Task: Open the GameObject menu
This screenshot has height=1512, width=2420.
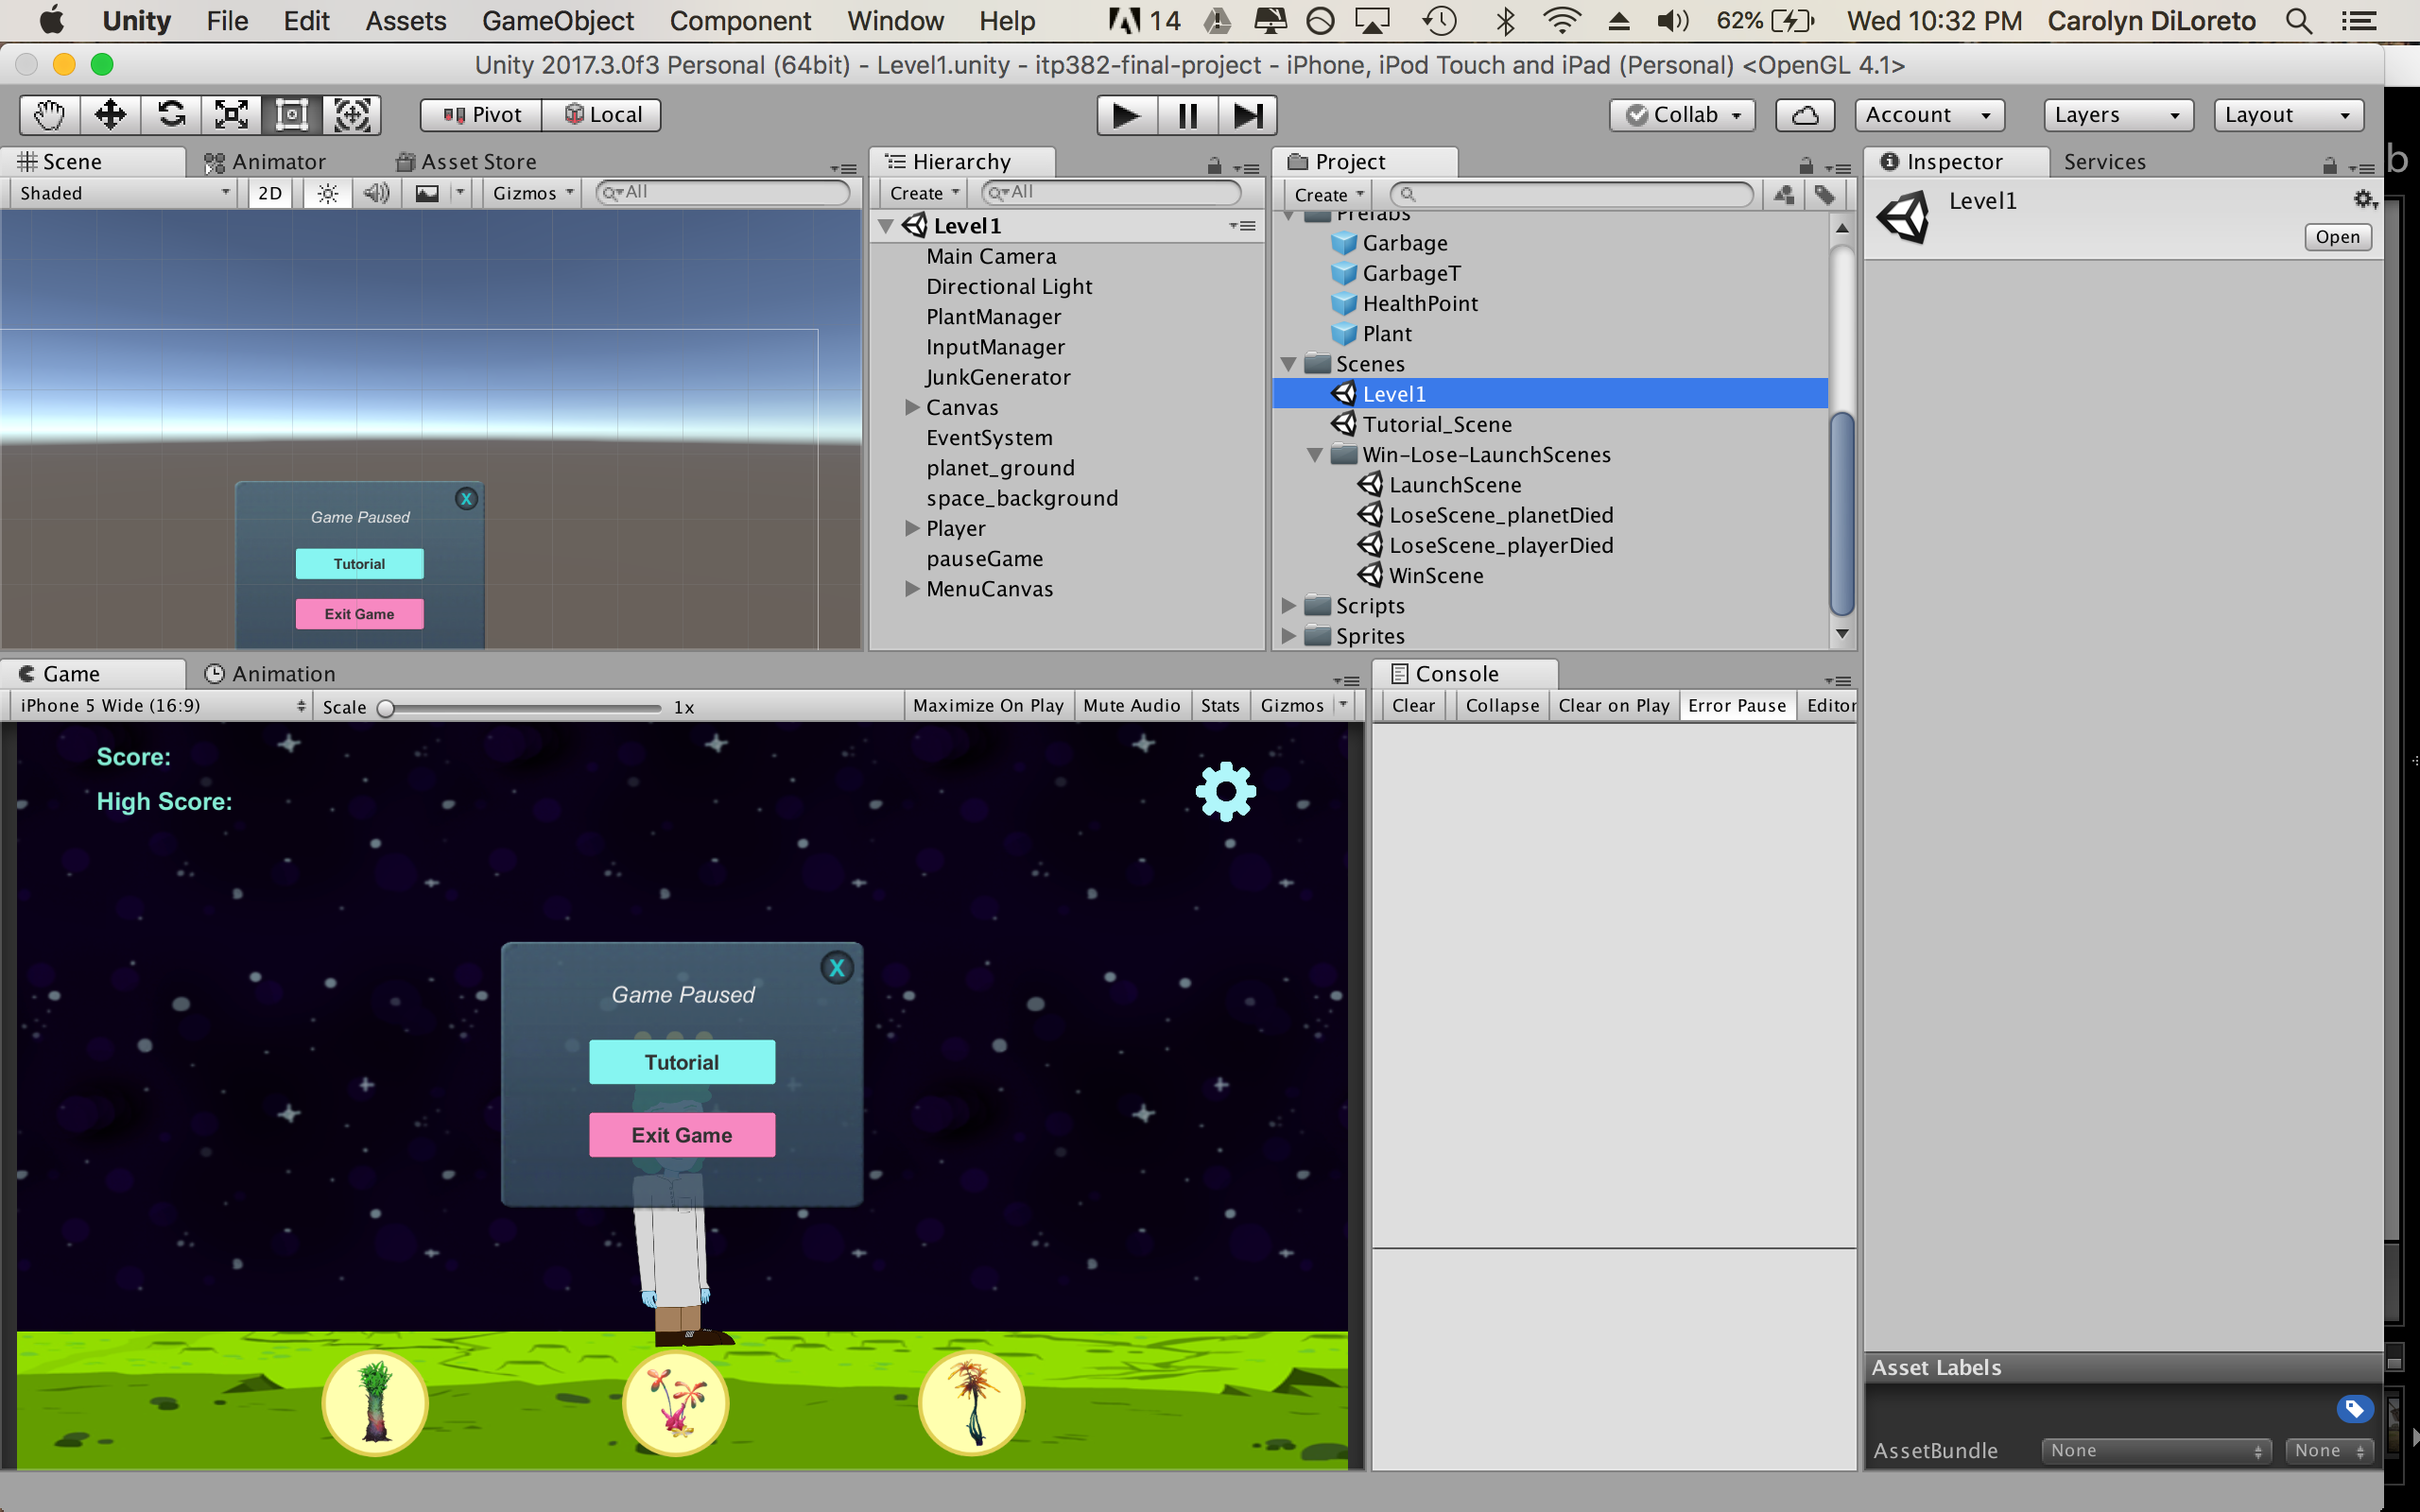Action: [557, 21]
